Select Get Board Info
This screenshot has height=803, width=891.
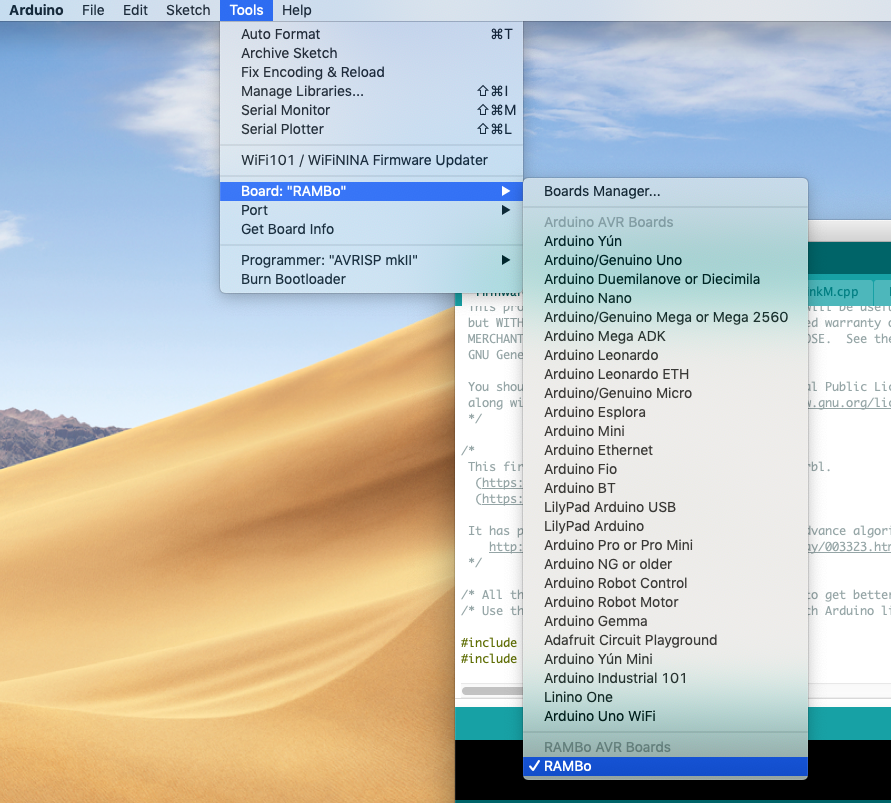coord(371,229)
